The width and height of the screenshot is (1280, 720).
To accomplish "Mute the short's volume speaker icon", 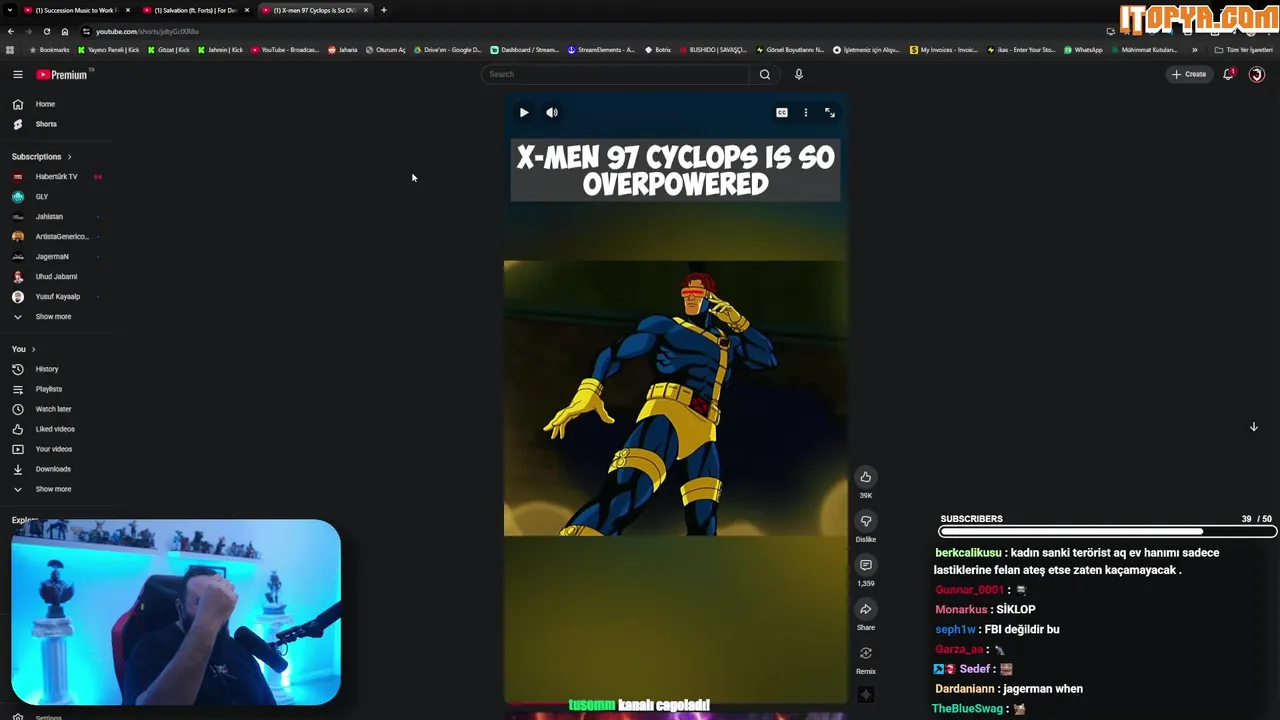I will tap(552, 112).
